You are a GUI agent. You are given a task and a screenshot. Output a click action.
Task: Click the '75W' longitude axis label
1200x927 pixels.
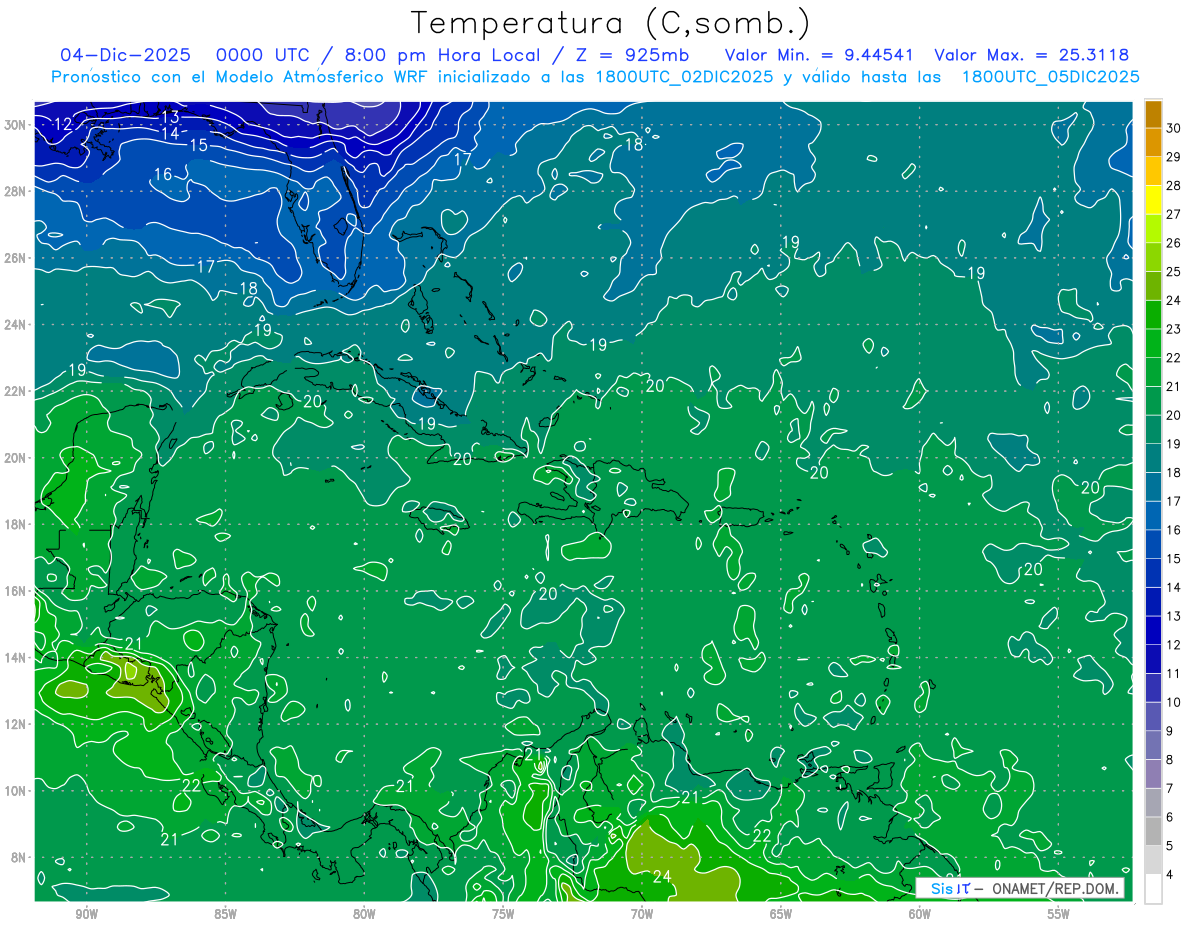coord(503,914)
